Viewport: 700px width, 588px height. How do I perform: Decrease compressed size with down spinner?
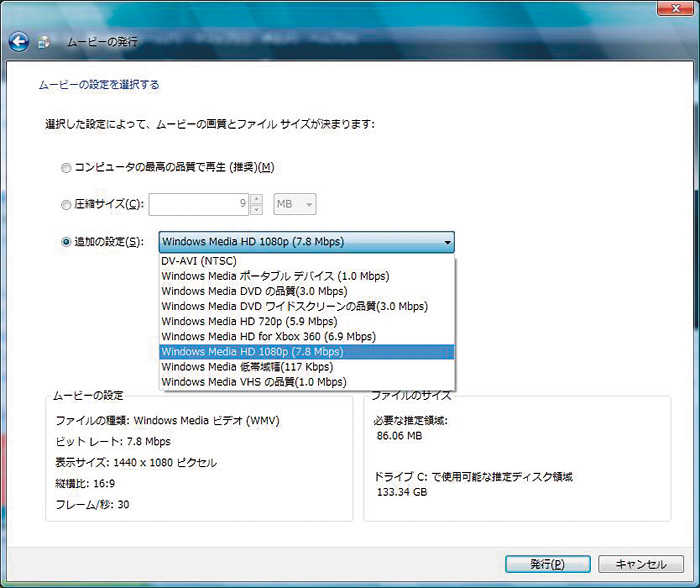256,210
